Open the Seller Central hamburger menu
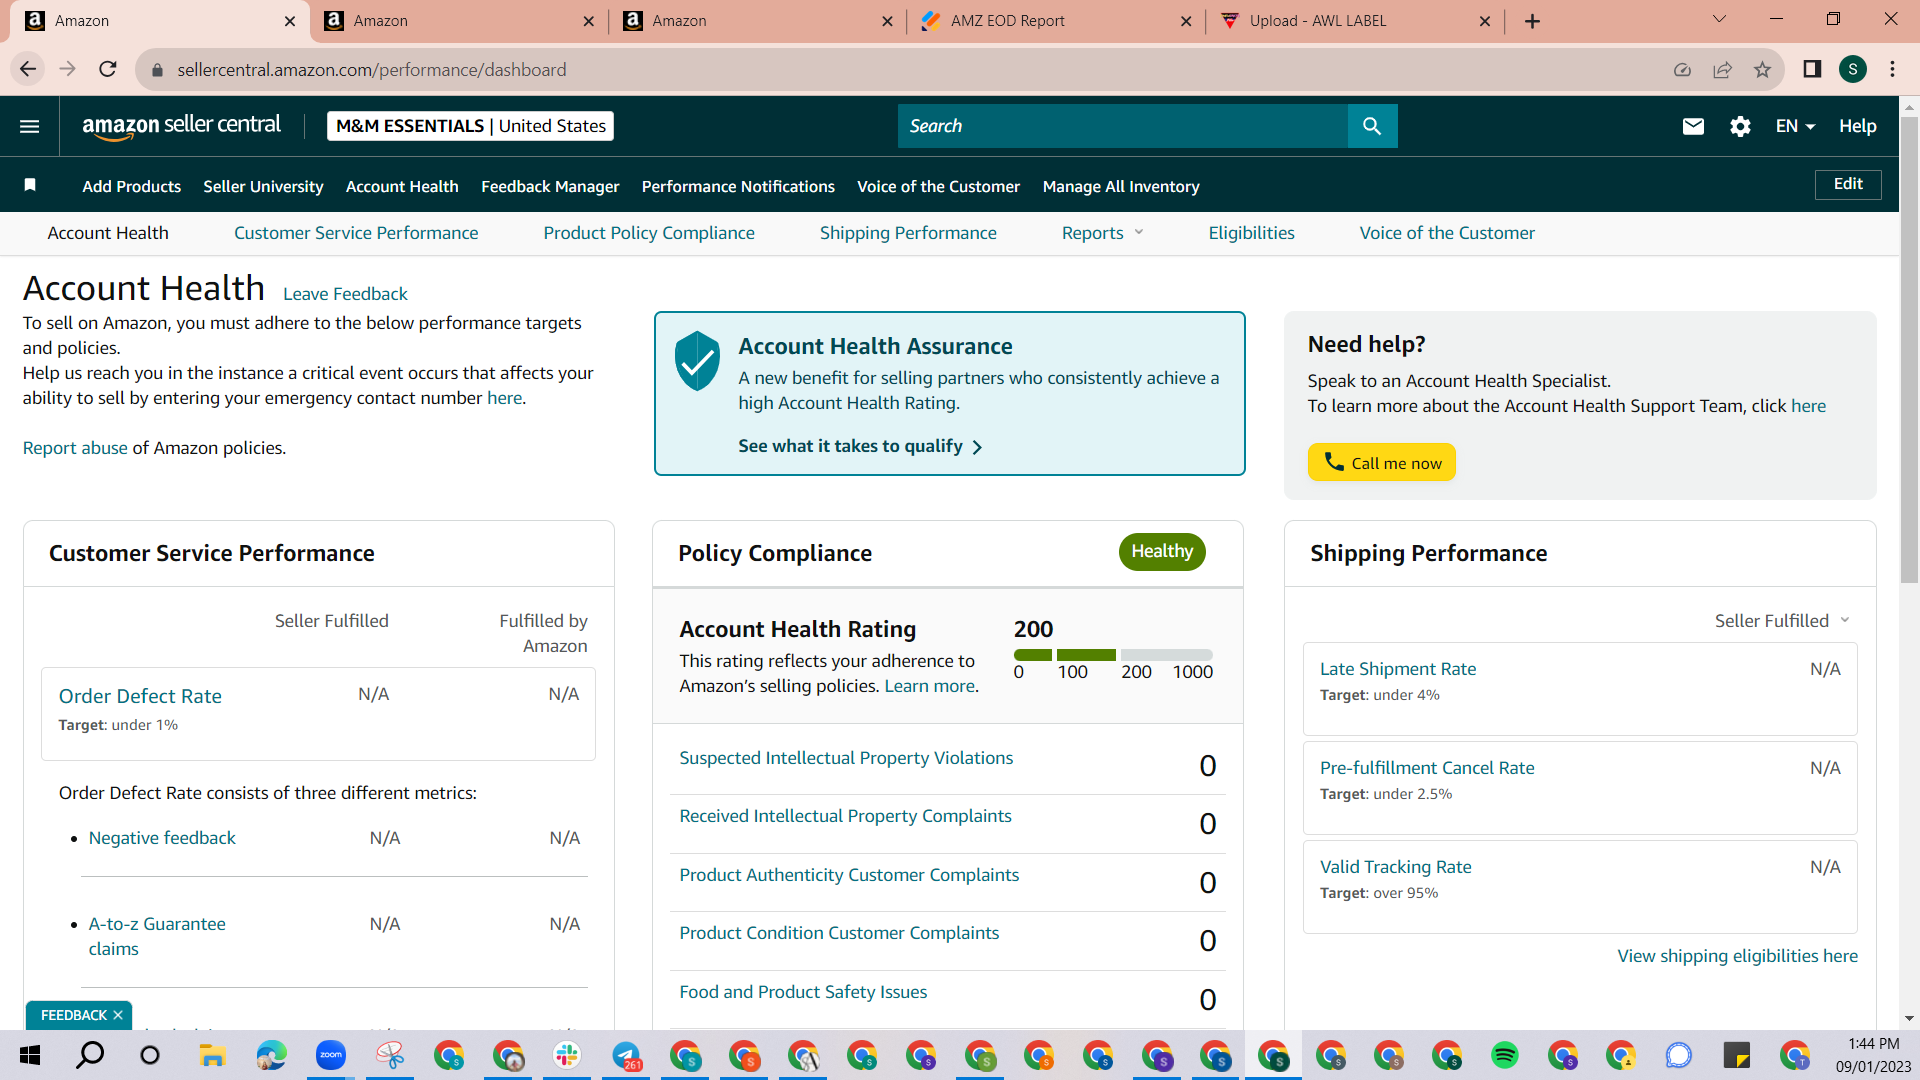Image resolution: width=1920 pixels, height=1080 pixels. [x=30, y=126]
